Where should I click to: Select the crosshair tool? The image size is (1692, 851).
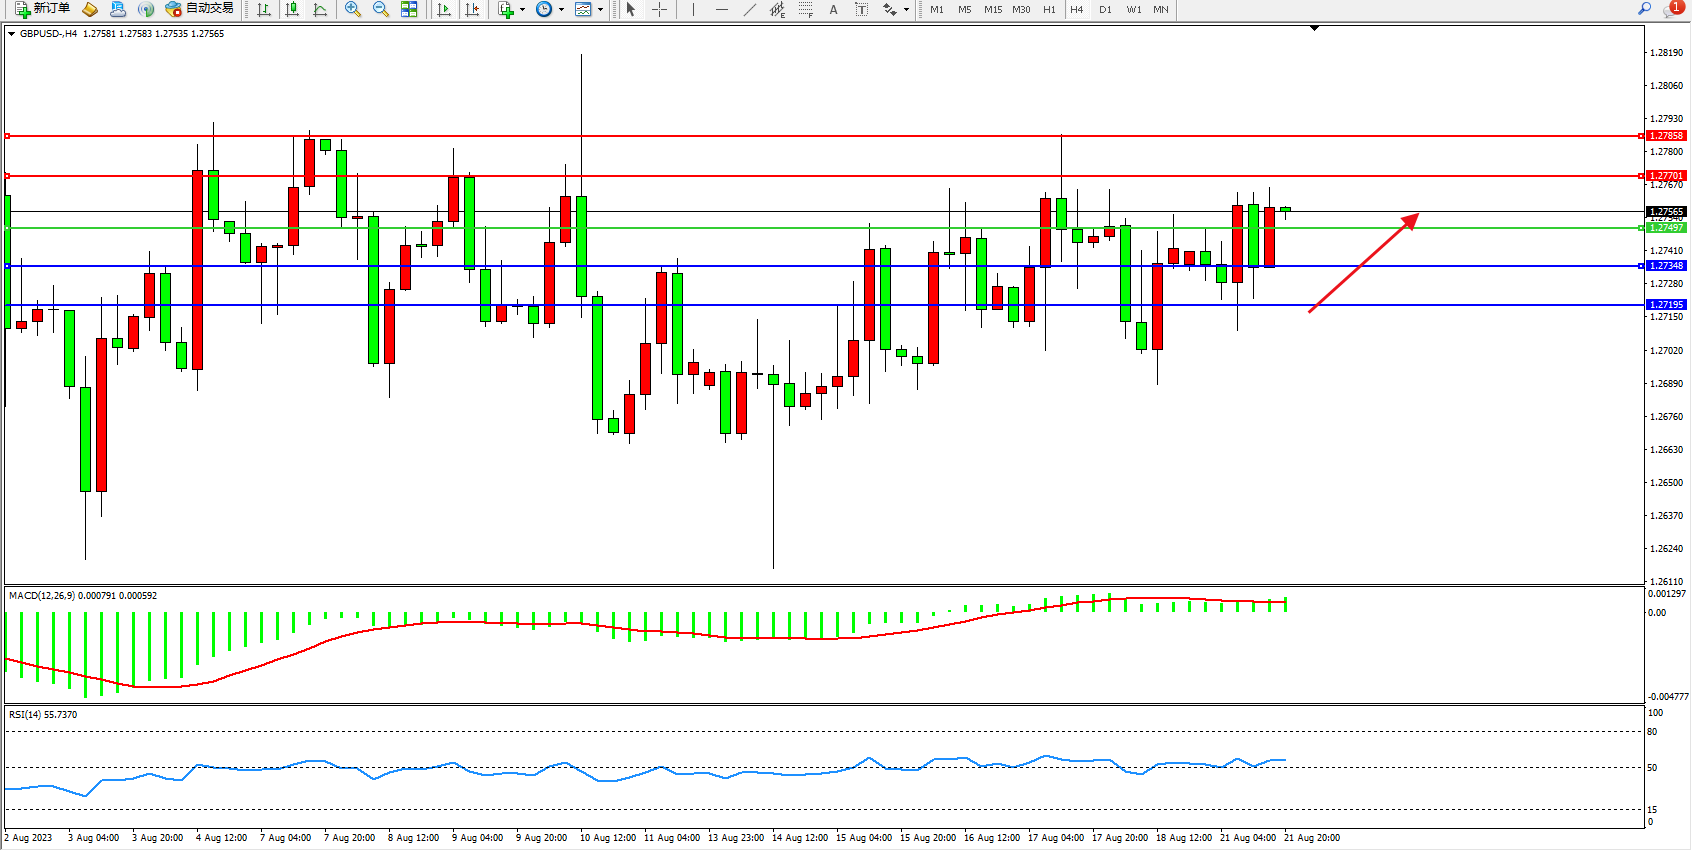pyautogui.click(x=659, y=9)
